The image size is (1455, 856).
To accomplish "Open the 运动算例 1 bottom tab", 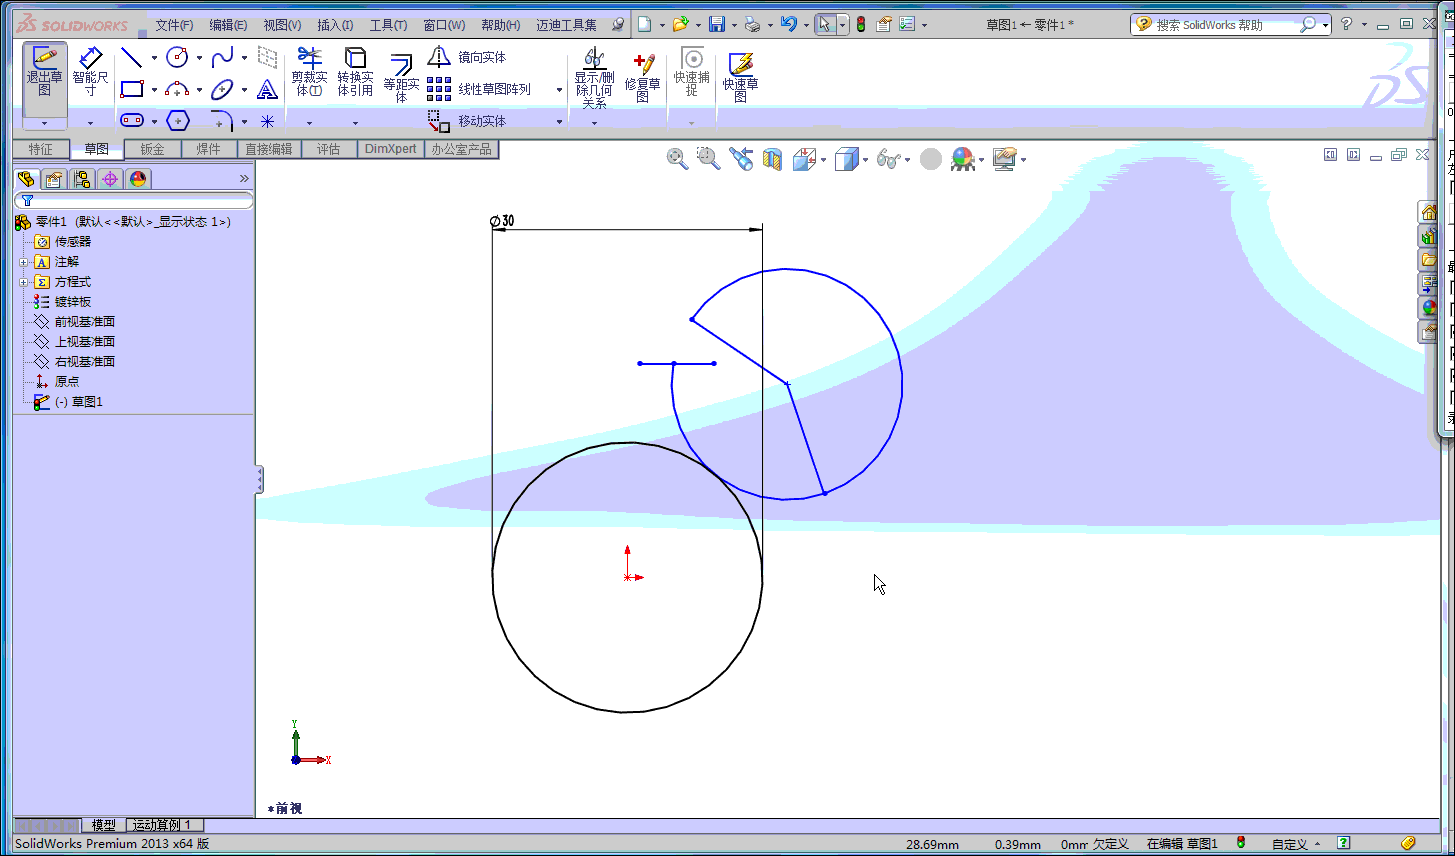I will (165, 825).
